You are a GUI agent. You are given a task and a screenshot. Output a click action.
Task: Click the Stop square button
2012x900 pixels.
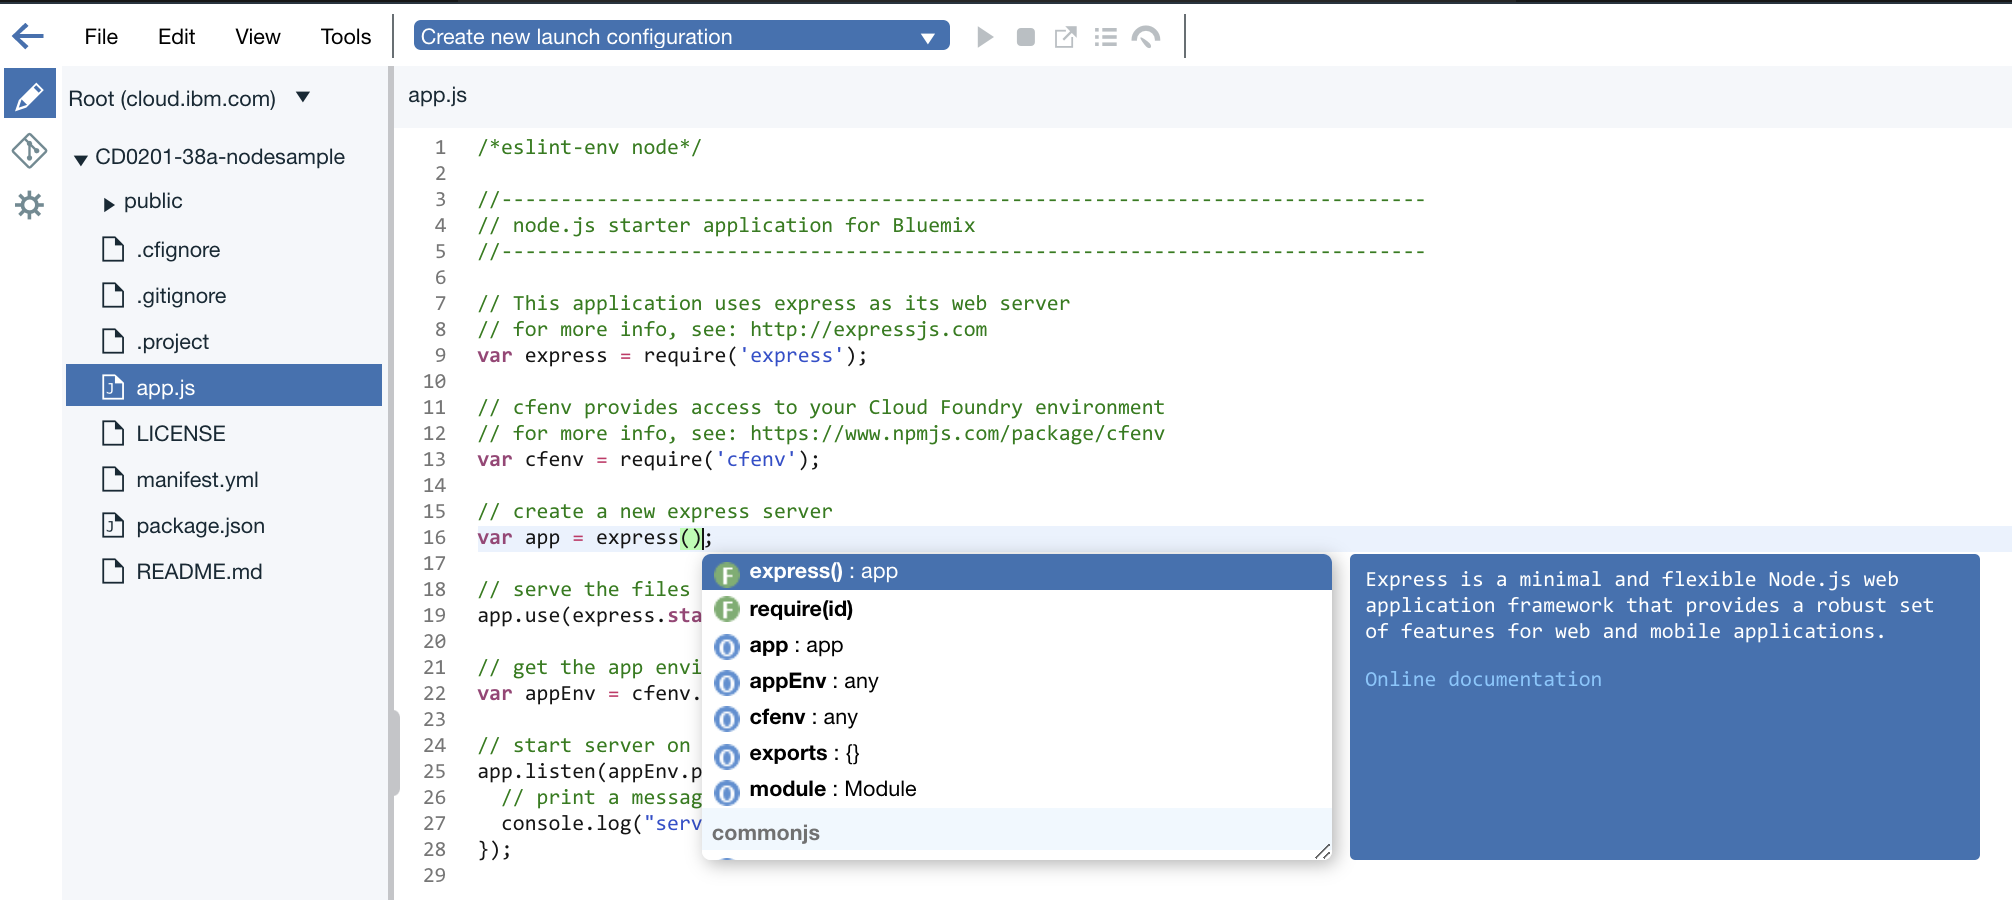coord(1025,37)
